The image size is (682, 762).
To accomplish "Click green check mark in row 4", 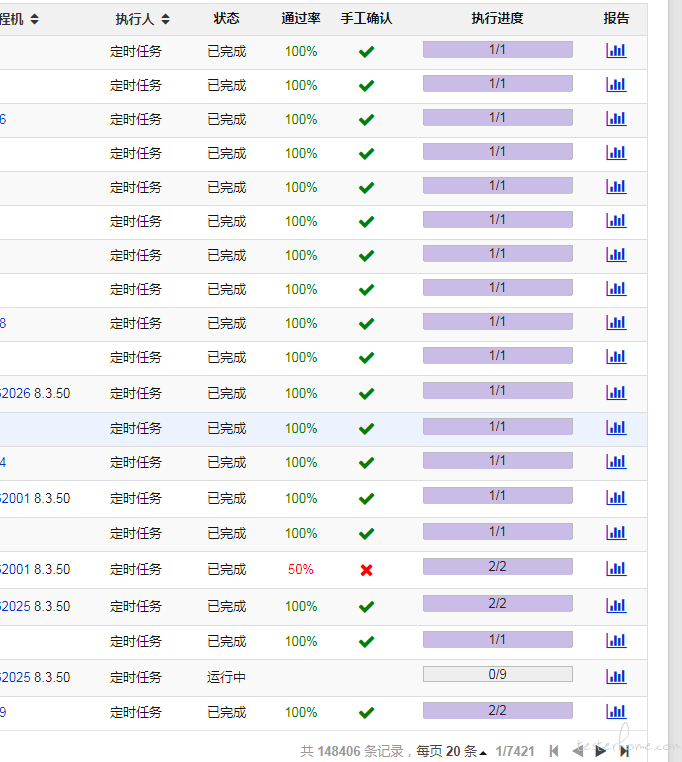I will point(367,463).
